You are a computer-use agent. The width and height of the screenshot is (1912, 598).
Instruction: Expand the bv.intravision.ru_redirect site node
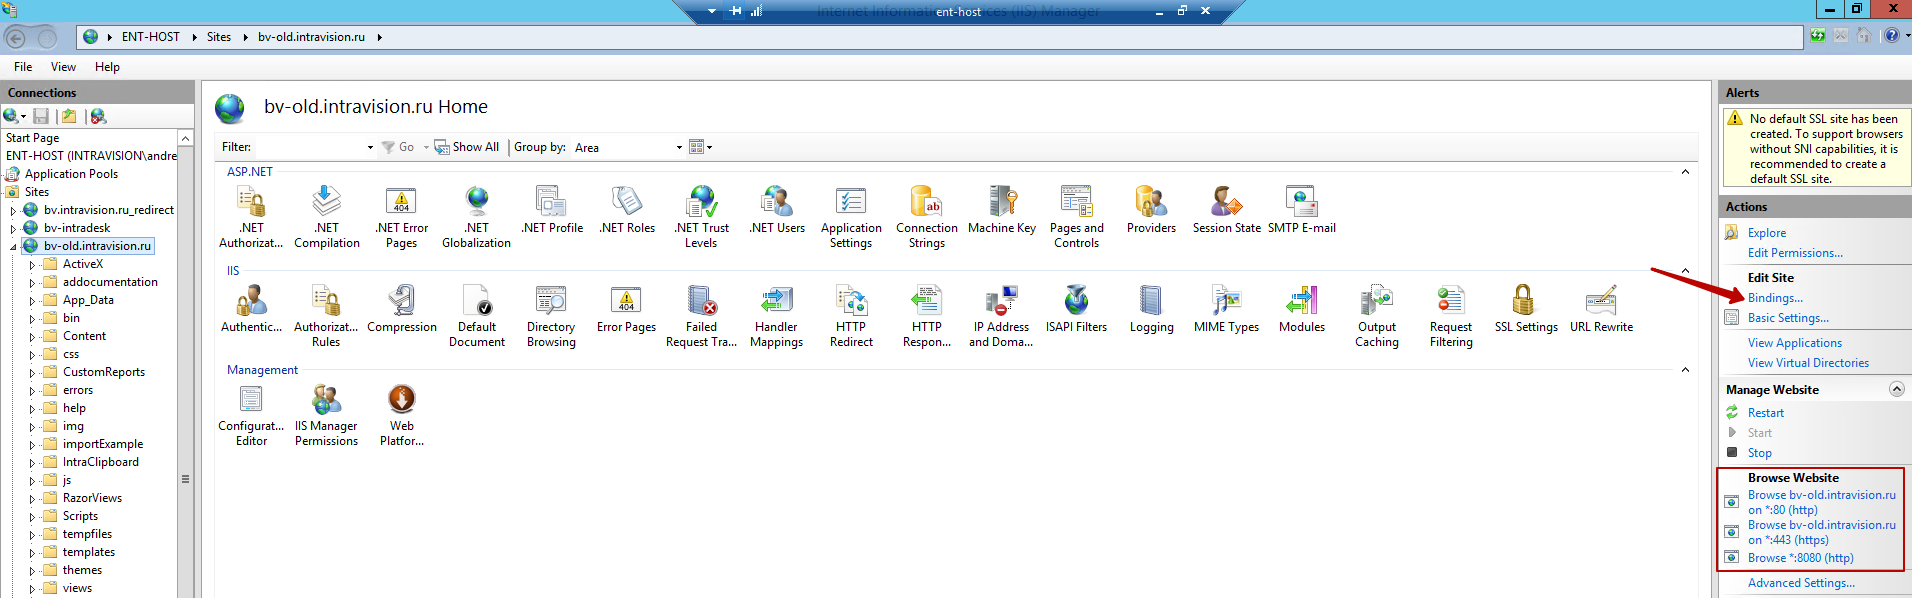point(13,211)
